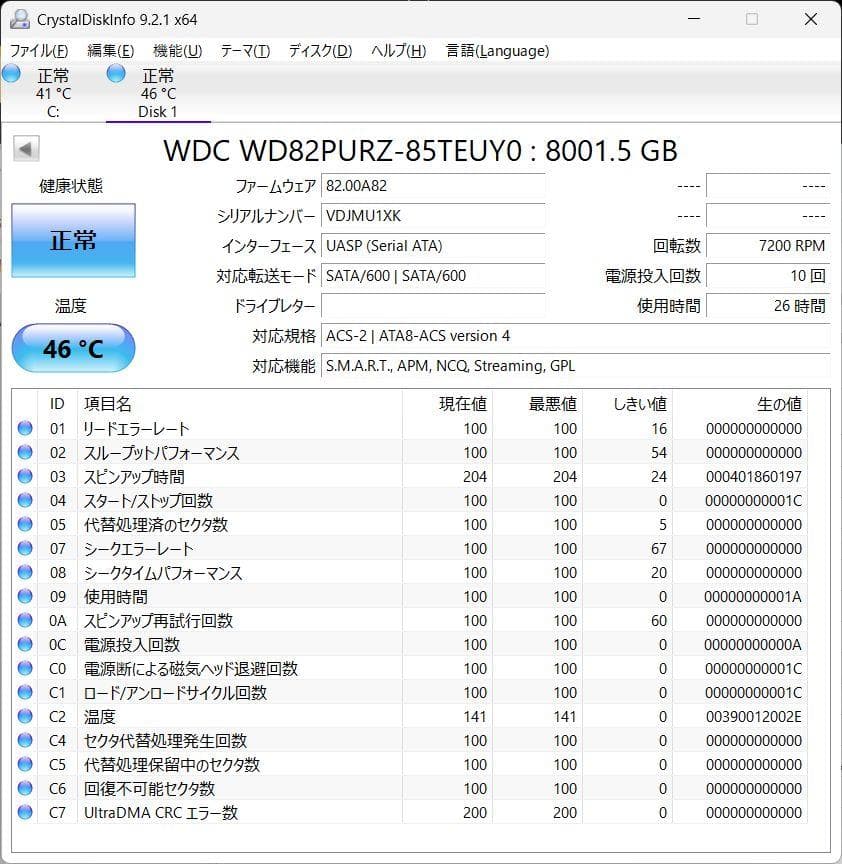Select the UltraDMA CRC エラー数 attribute name
Image resolution: width=842 pixels, height=864 pixels.
(160, 812)
